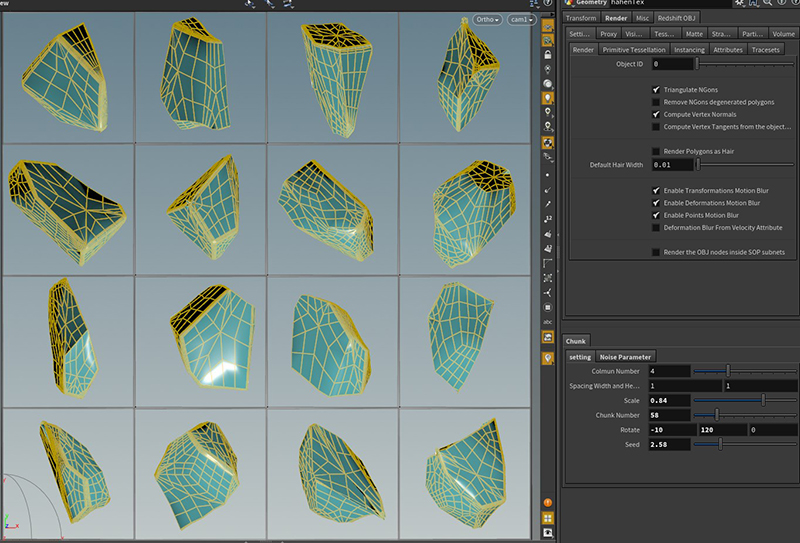800x543 pixels.
Task: Click the highlighted sphere material display icon
Action: (547, 142)
